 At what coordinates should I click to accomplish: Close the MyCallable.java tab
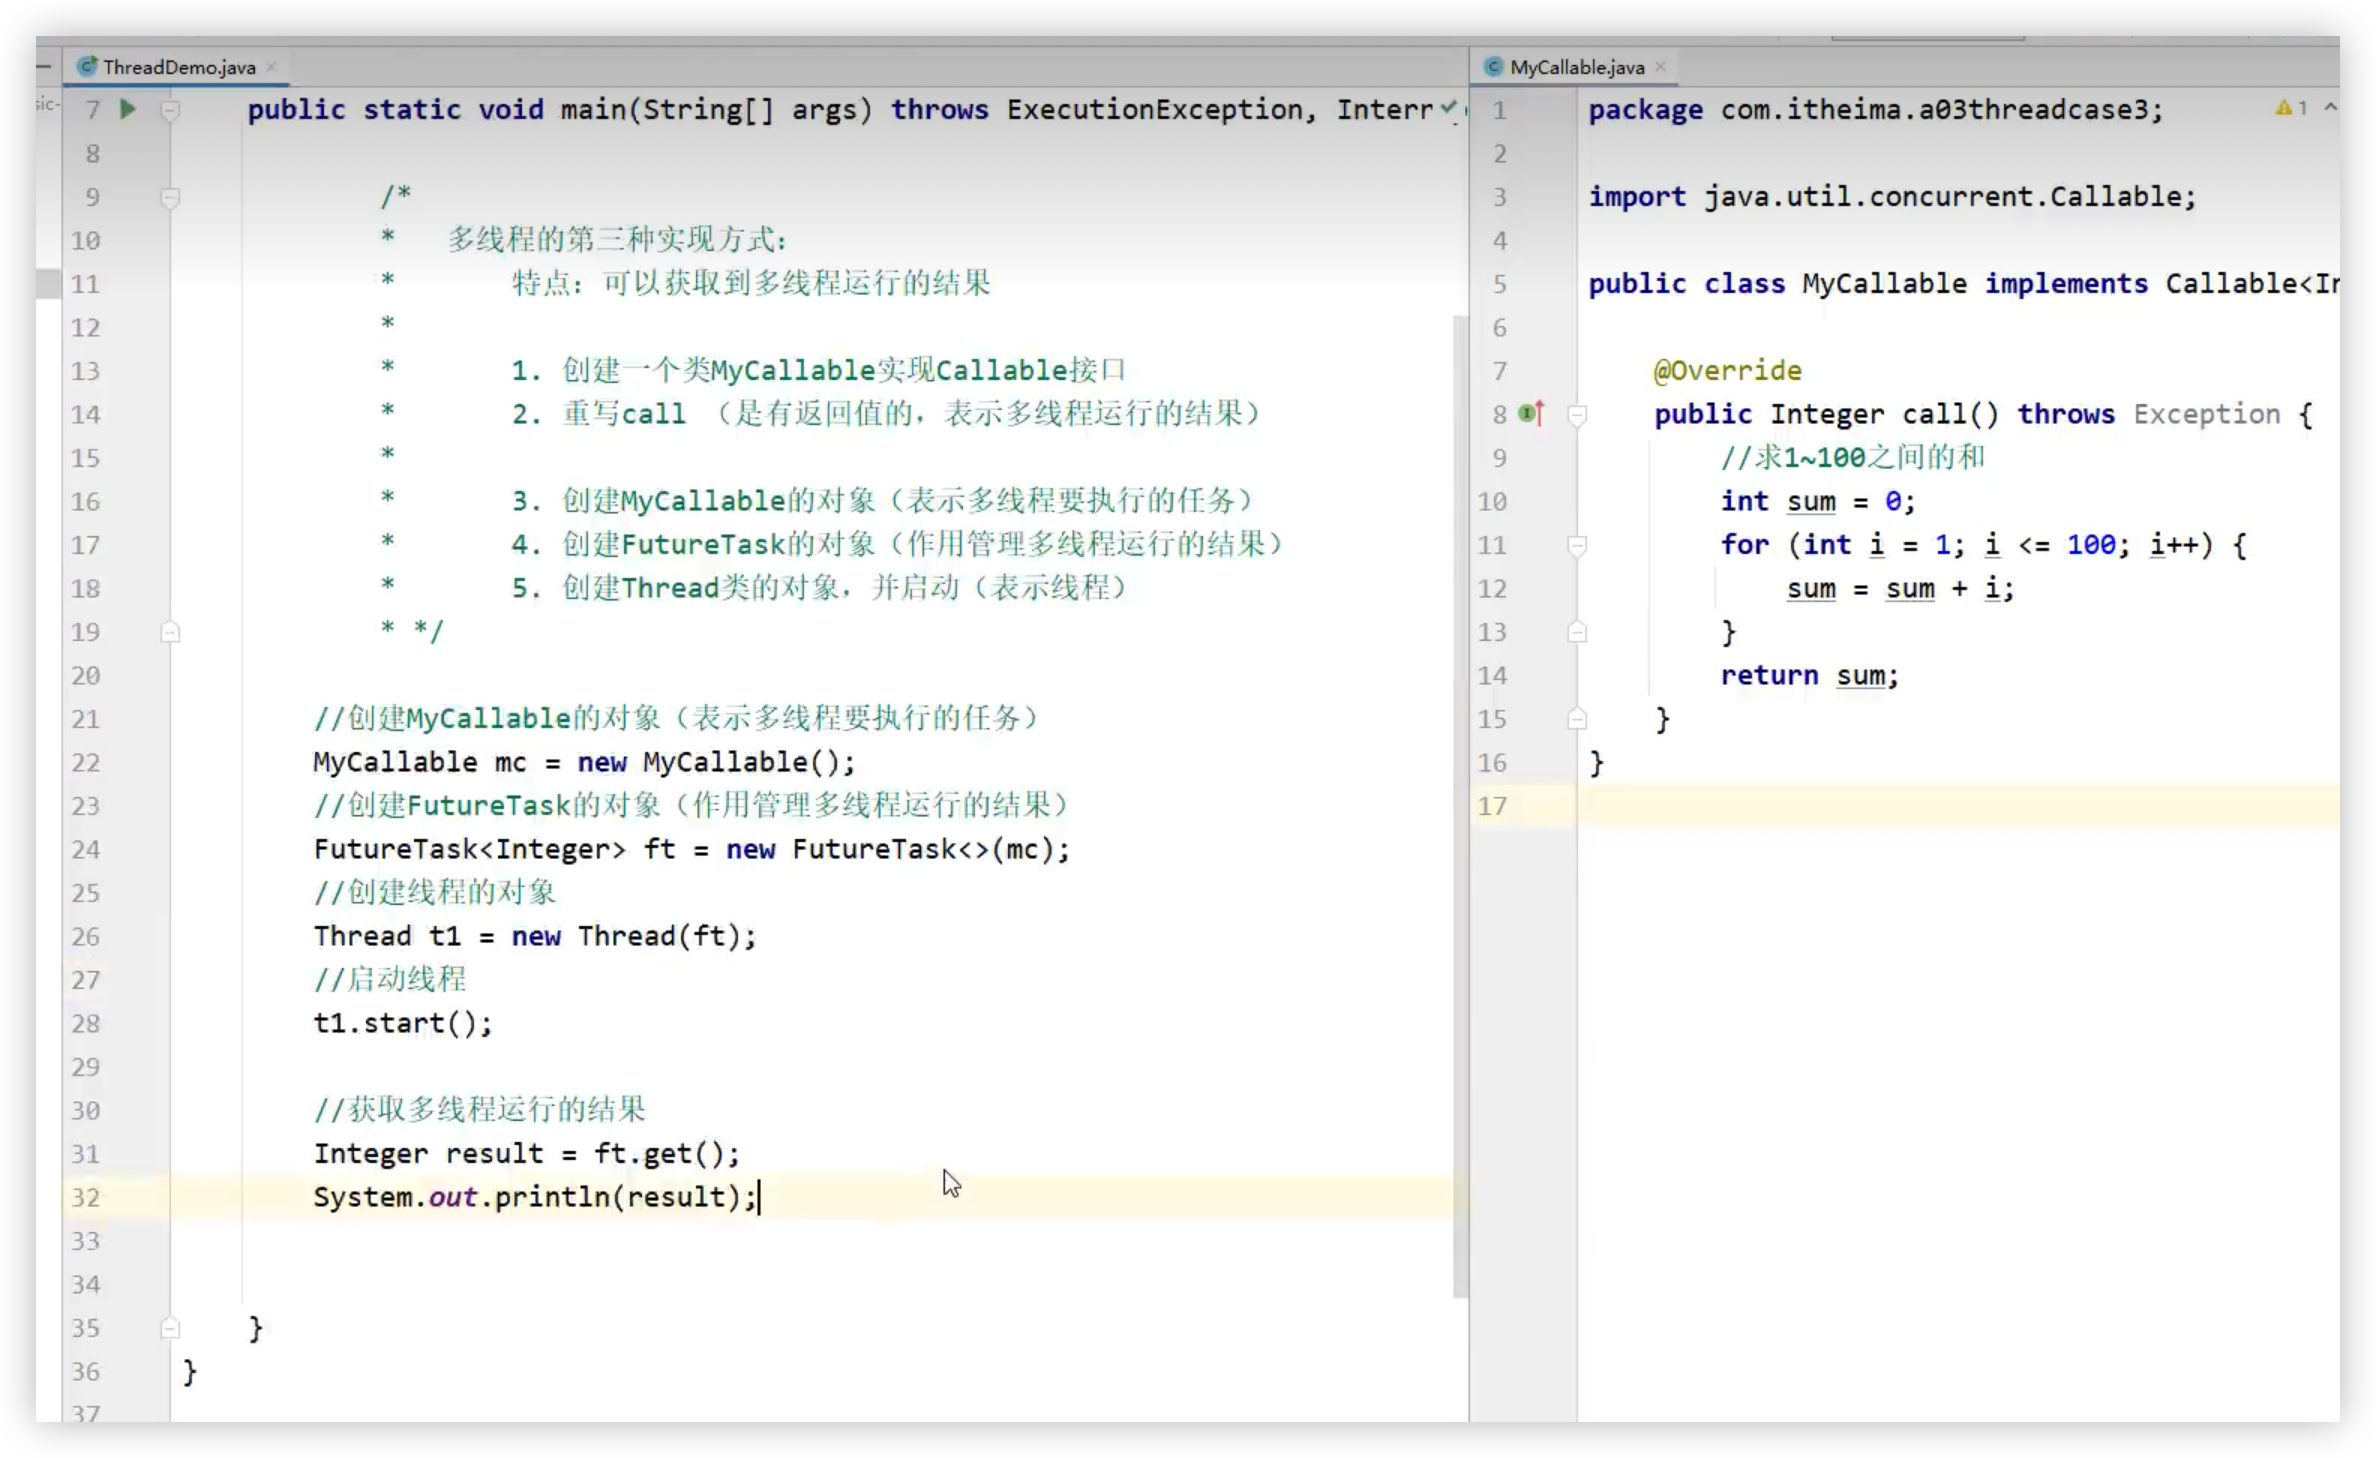[1660, 67]
